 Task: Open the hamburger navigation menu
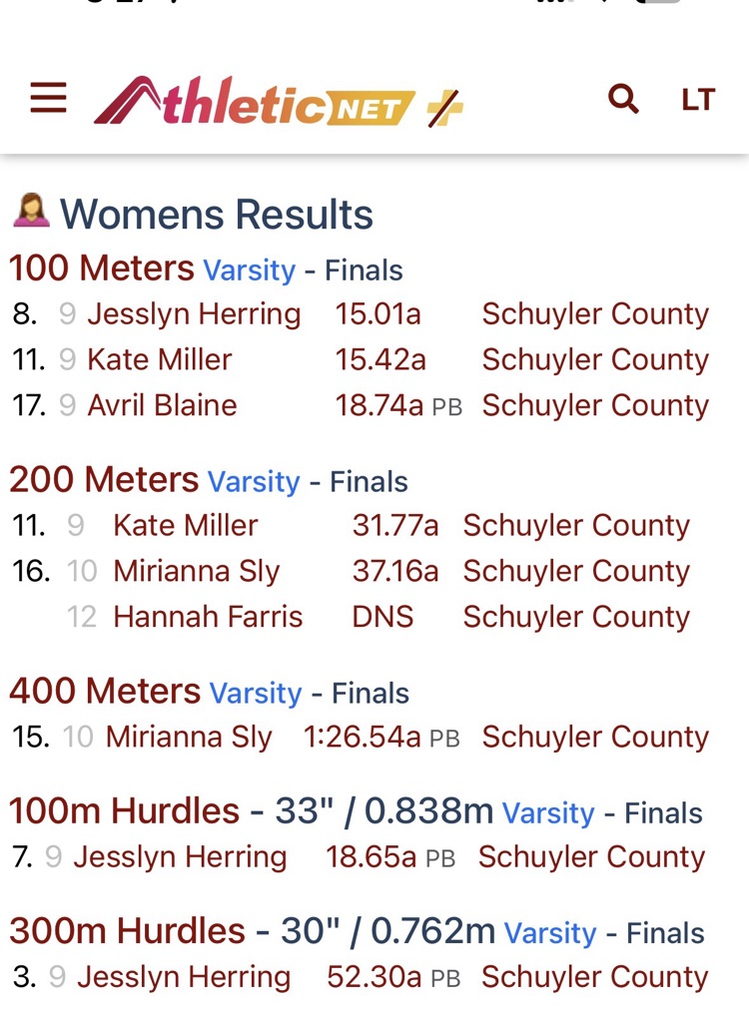[x=48, y=98]
